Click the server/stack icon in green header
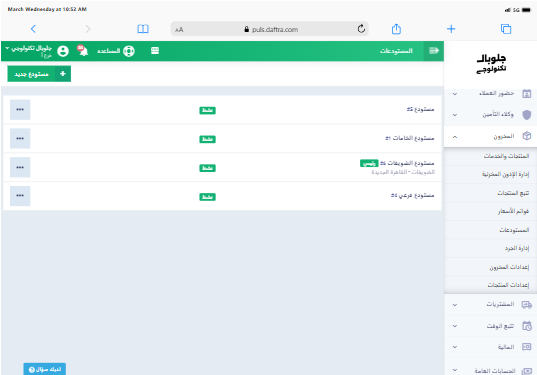 pos(155,51)
